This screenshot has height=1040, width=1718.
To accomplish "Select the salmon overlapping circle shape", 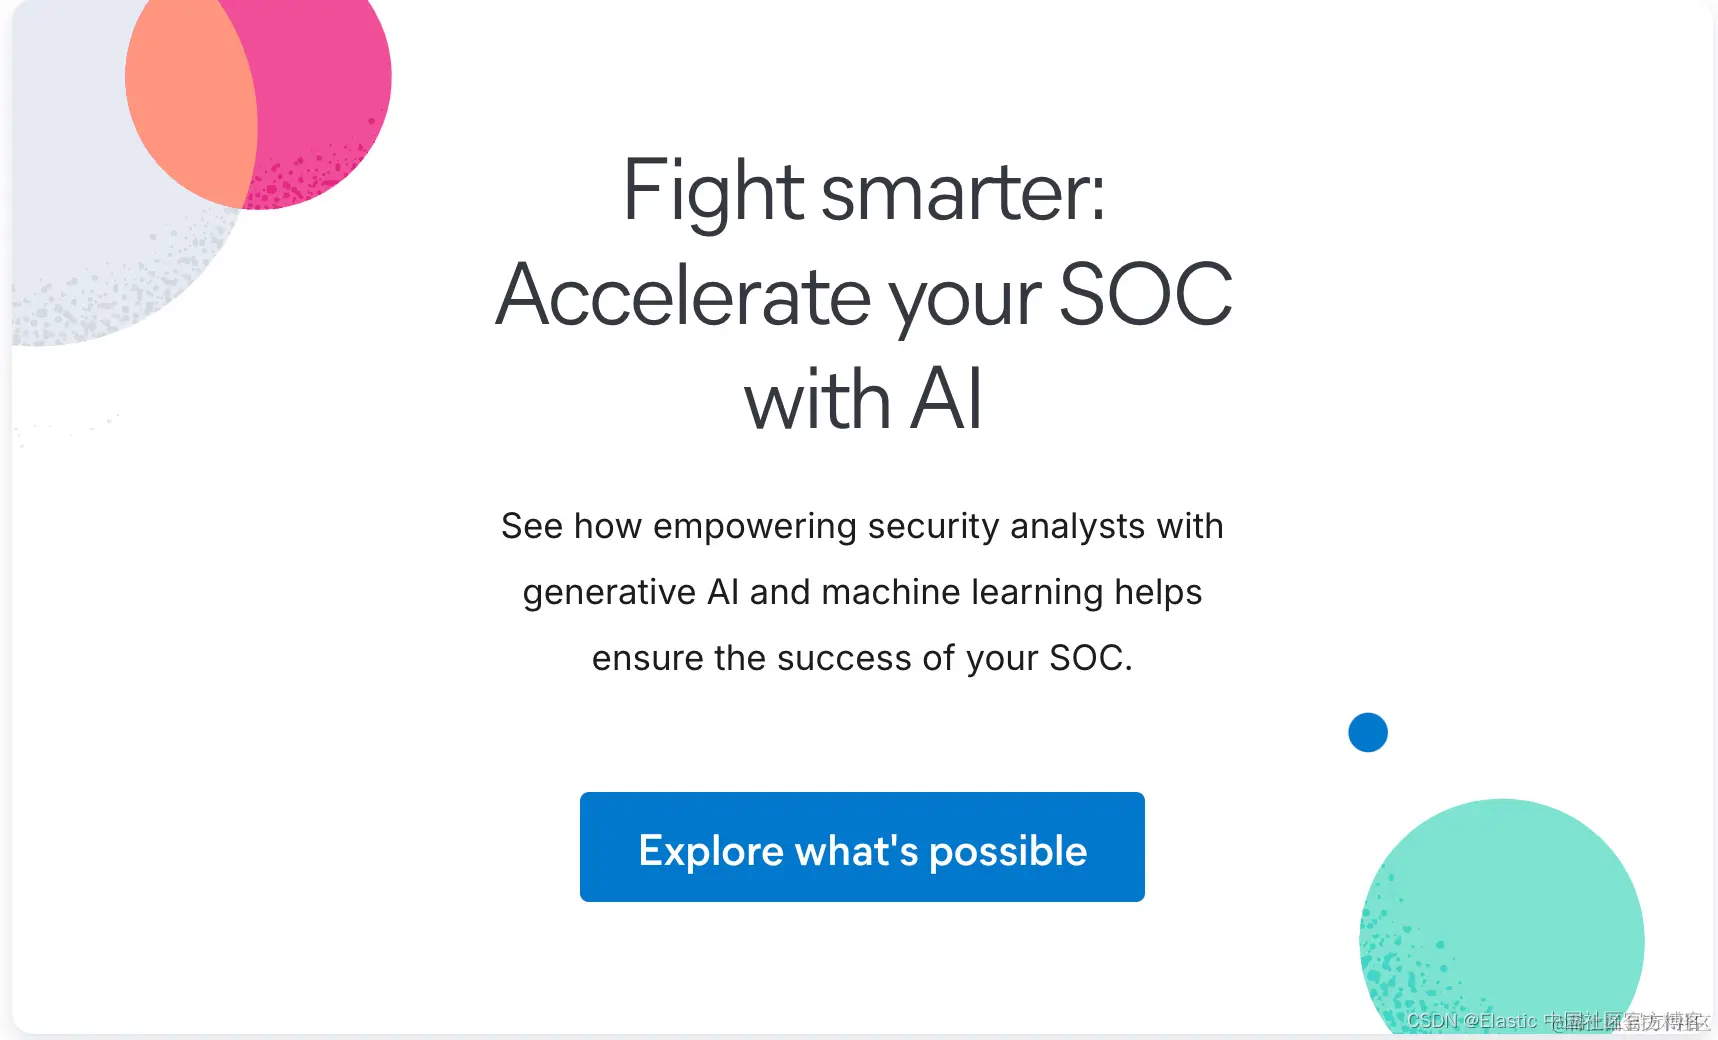I will click(190, 100).
